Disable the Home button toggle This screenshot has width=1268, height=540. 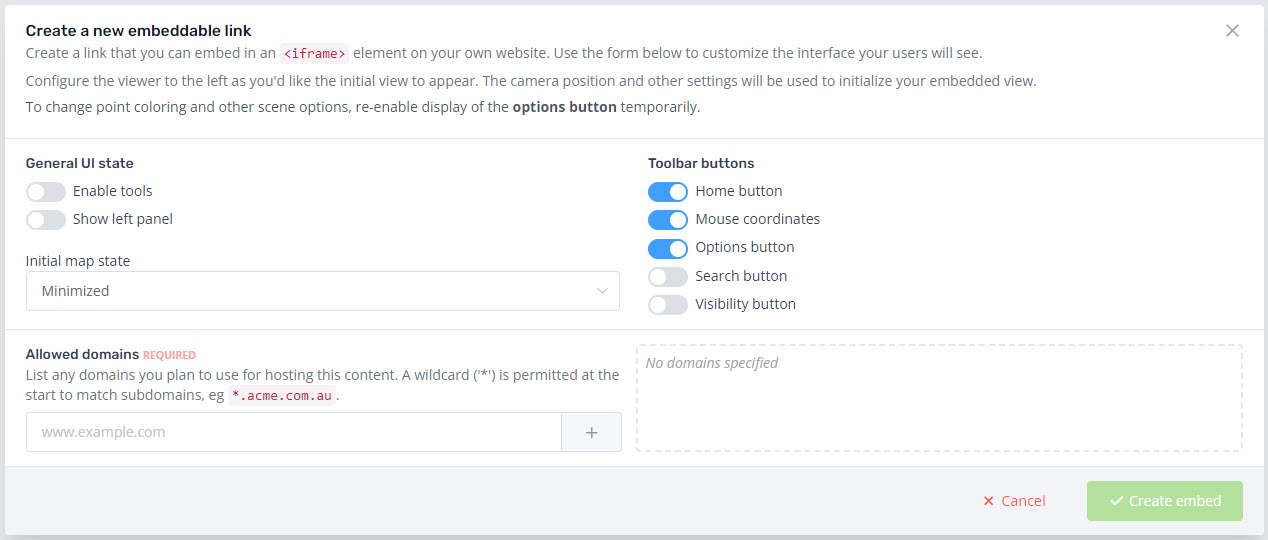[668, 191]
